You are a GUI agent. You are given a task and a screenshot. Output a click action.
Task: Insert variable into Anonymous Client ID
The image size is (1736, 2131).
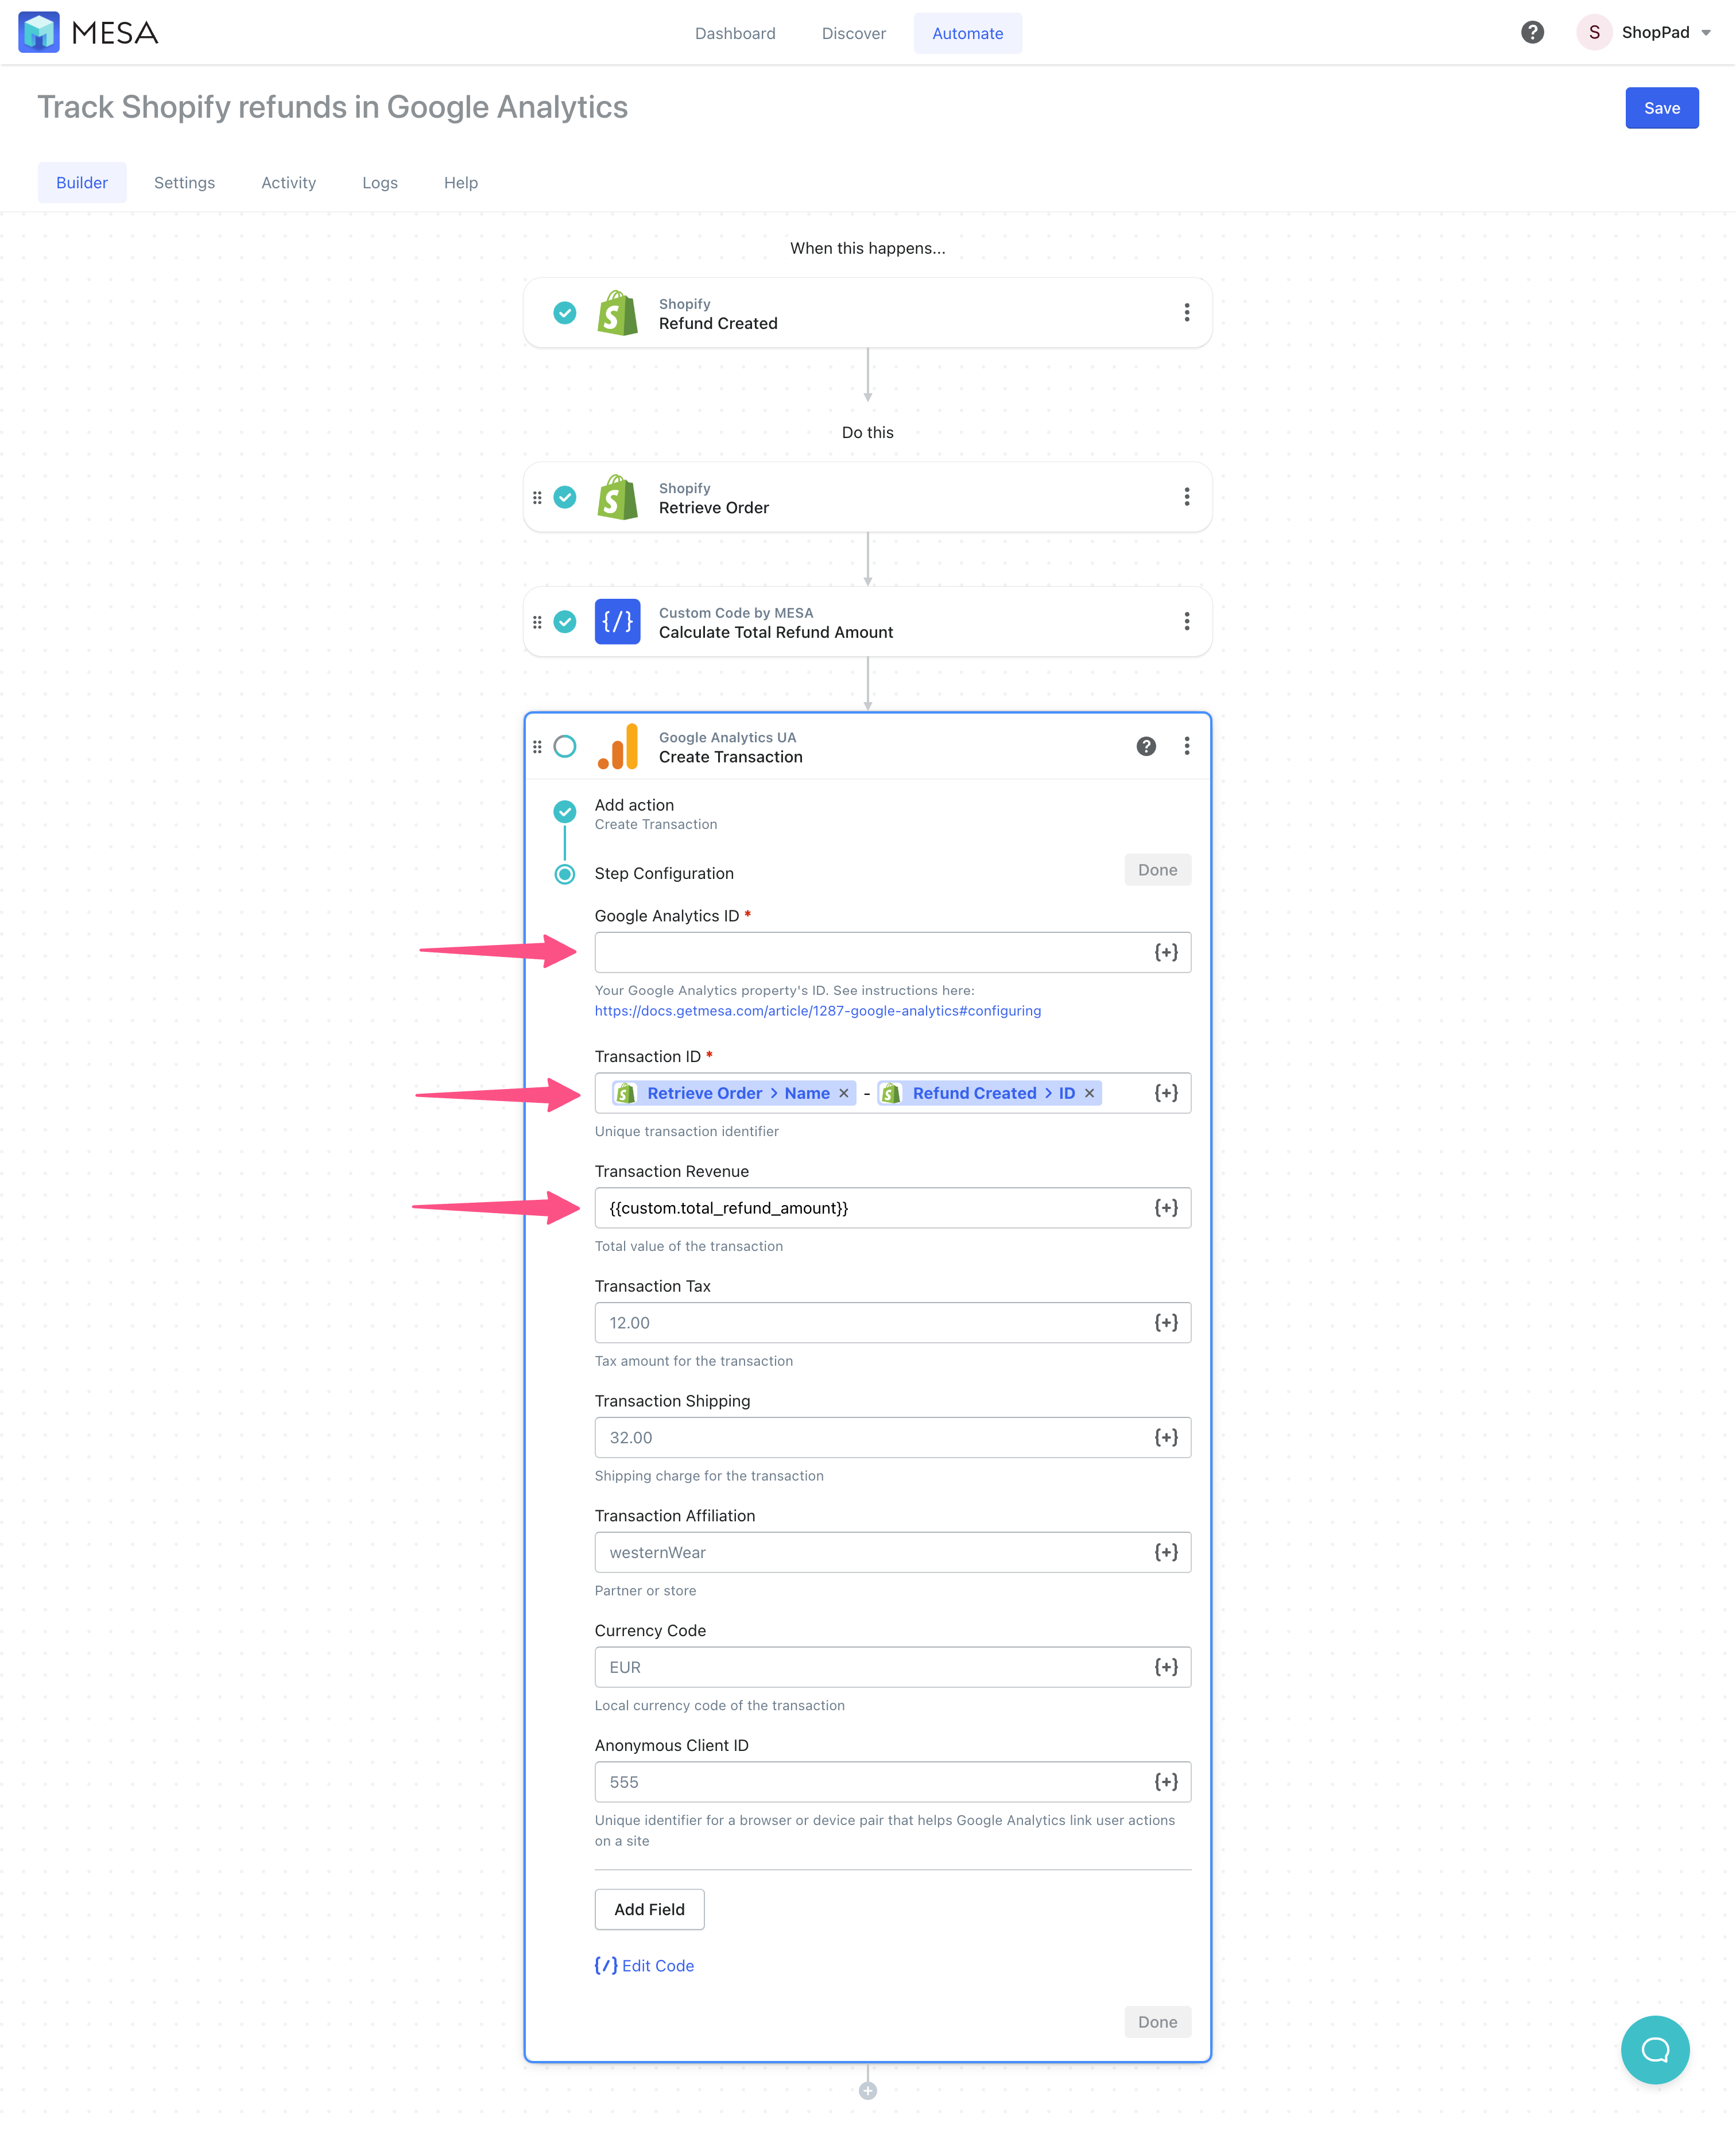coord(1166,1782)
